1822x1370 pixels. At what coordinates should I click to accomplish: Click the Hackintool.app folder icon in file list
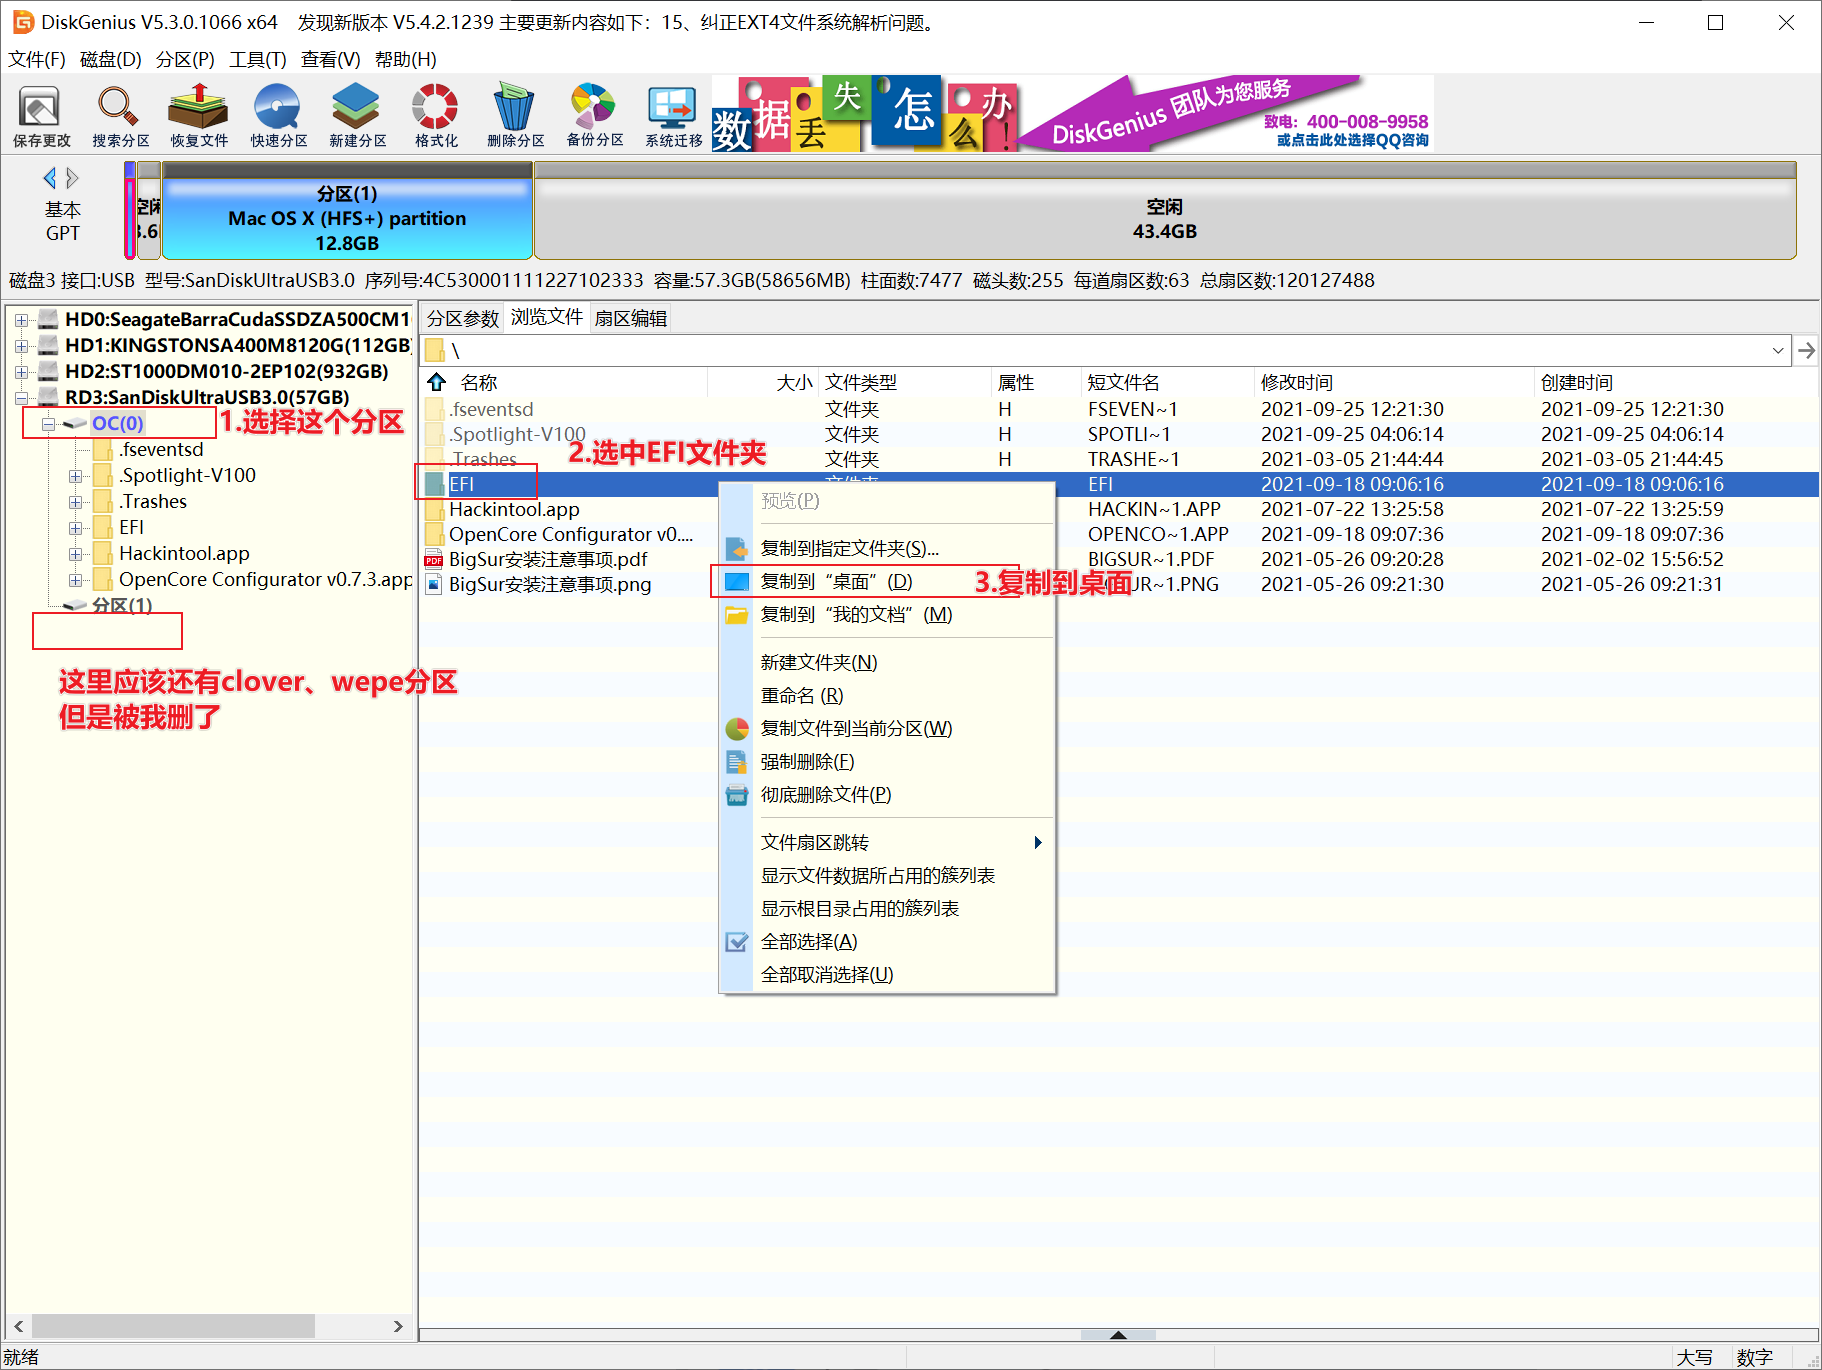coord(434,509)
